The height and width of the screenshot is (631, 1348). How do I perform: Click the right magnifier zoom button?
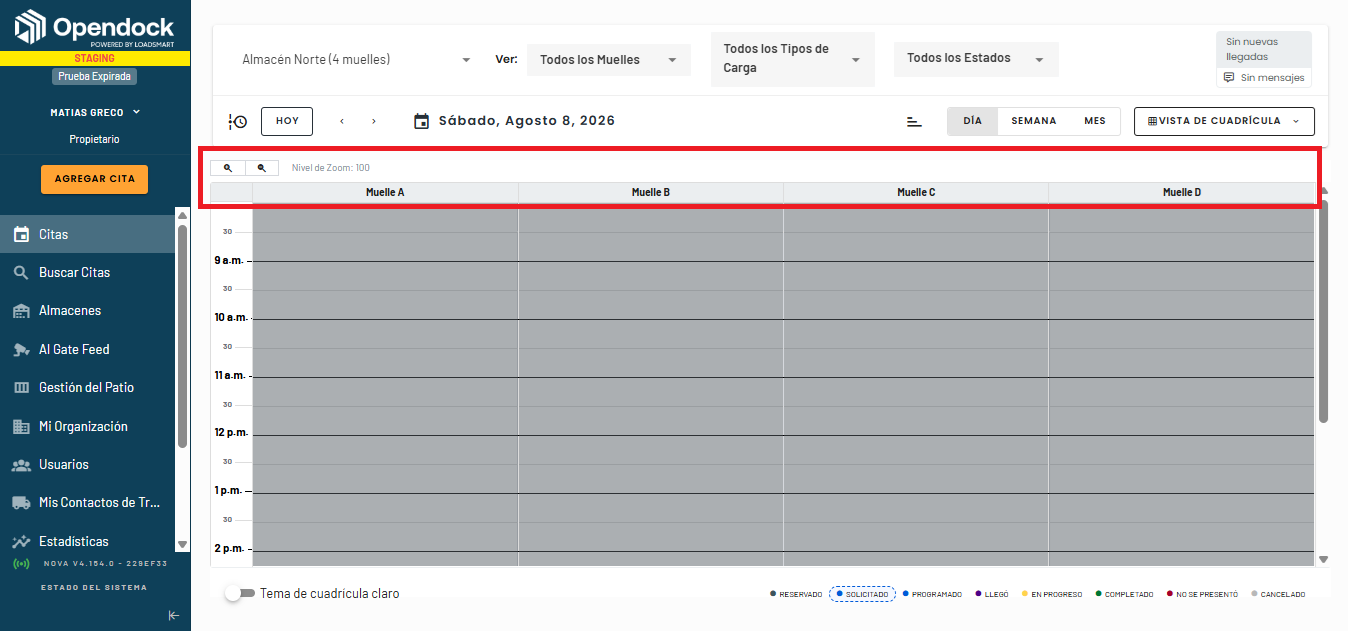click(262, 168)
